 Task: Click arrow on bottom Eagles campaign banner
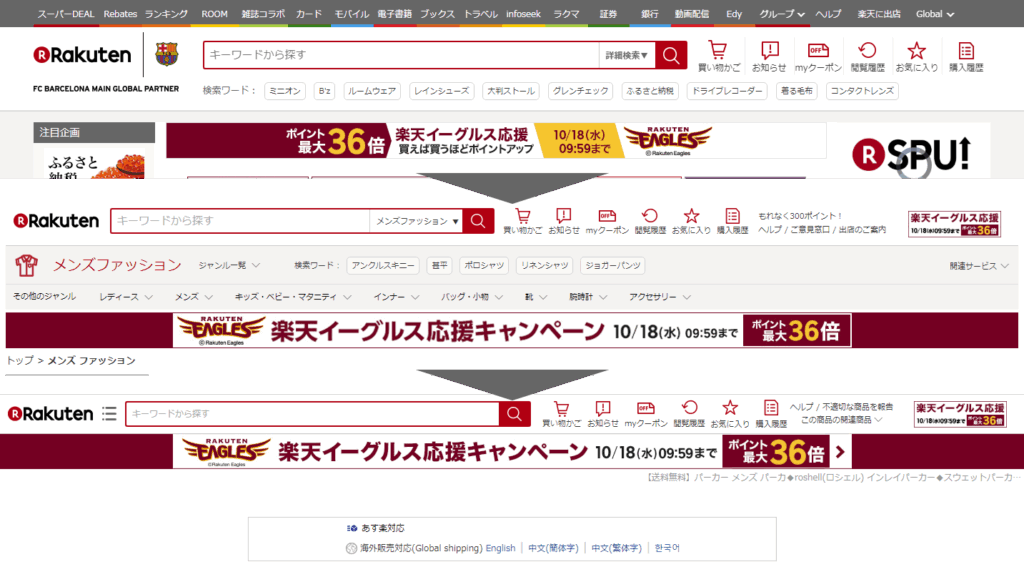(x=840, y=452)
